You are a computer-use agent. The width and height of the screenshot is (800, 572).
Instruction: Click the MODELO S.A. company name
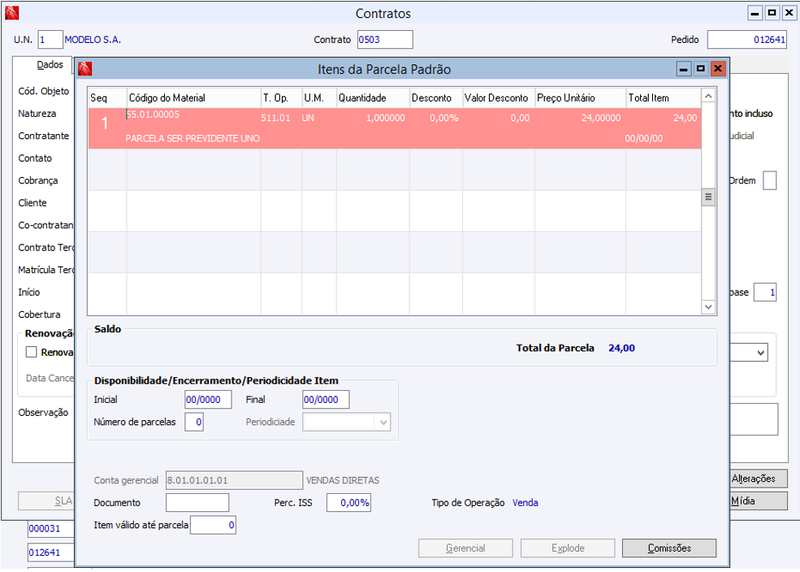(93, 40)
